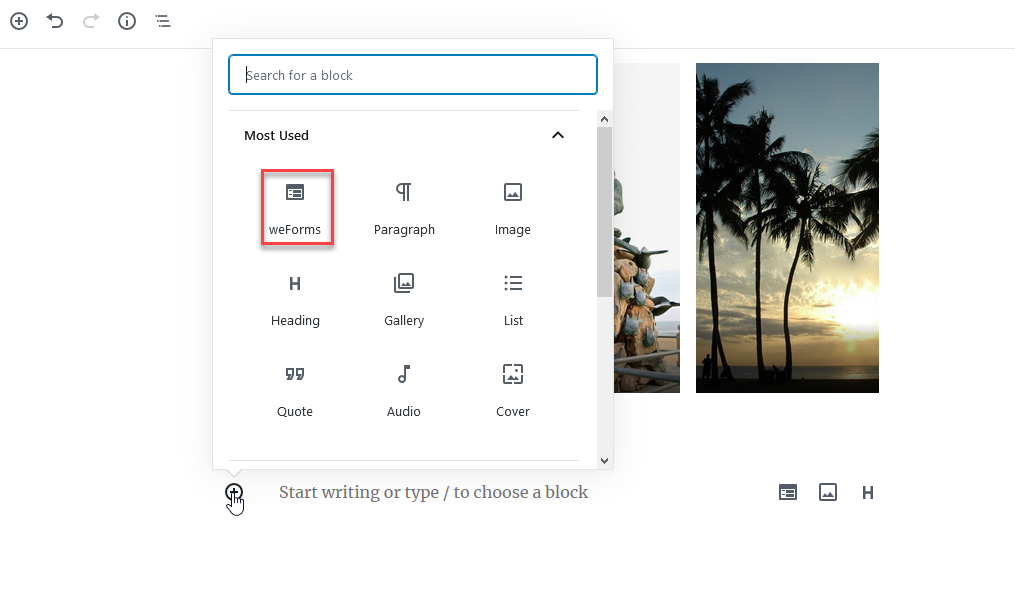Insert the List block
Screen dimensions: 1015x599
tap(513, 299)
